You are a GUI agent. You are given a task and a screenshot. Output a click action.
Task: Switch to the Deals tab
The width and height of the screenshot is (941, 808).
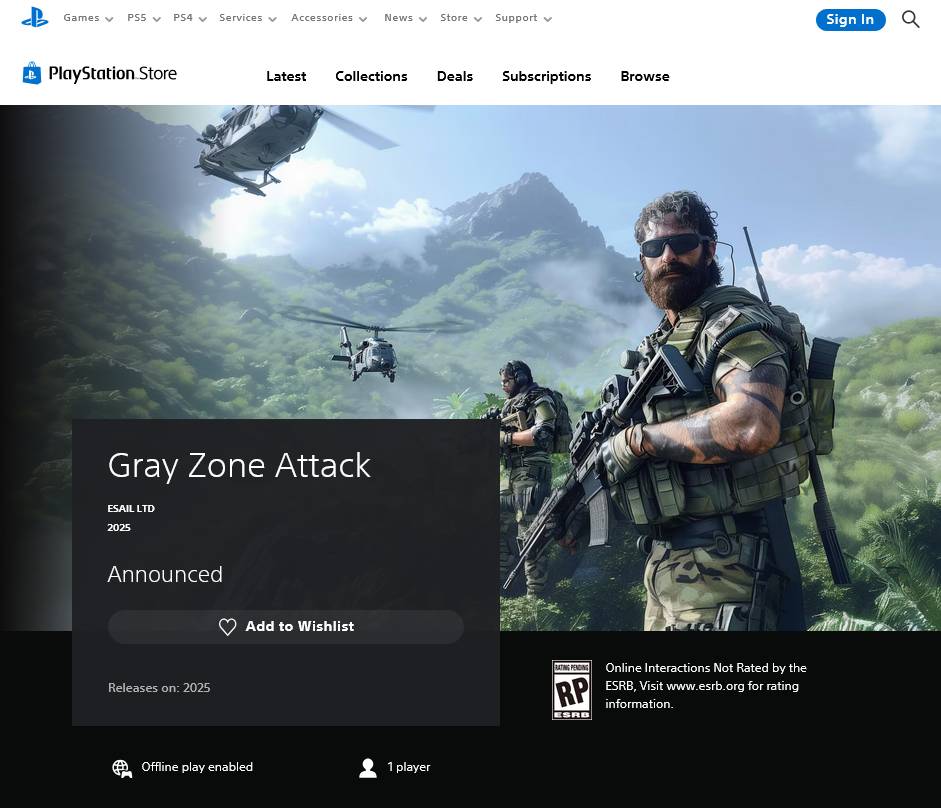tap(455, 76)
